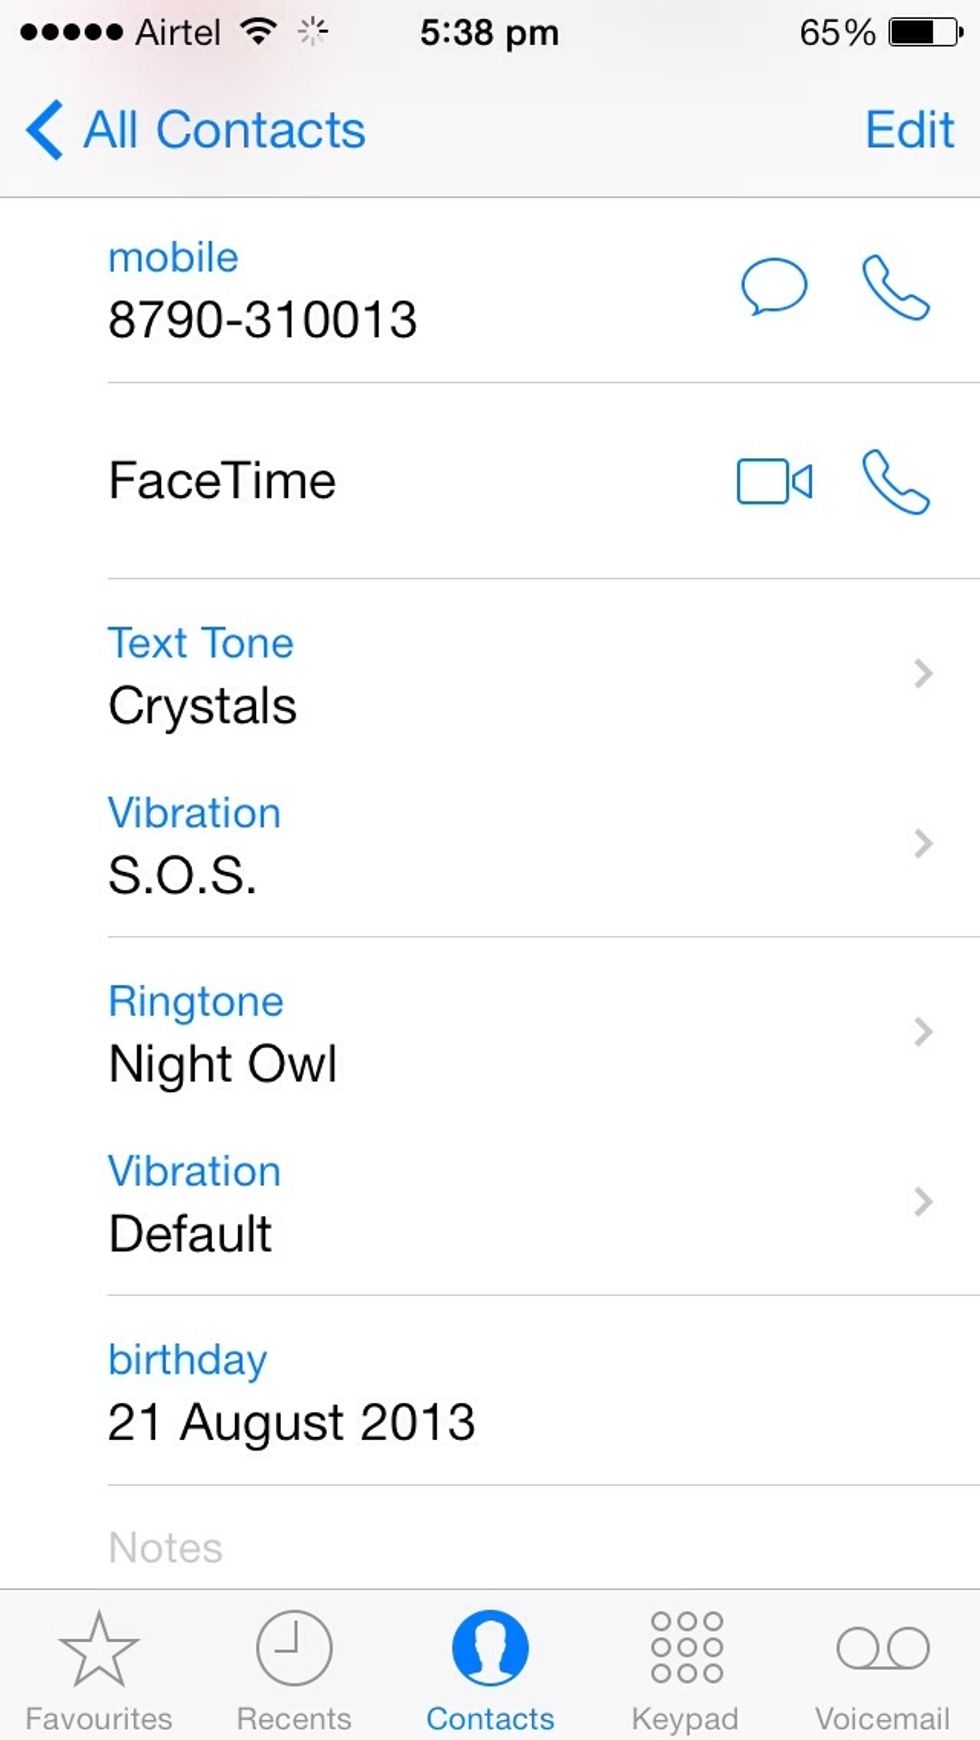Call the mobile number using phone icon
Screen dimensions: 980x1740
pyautogui.click(x=896, y=287)
